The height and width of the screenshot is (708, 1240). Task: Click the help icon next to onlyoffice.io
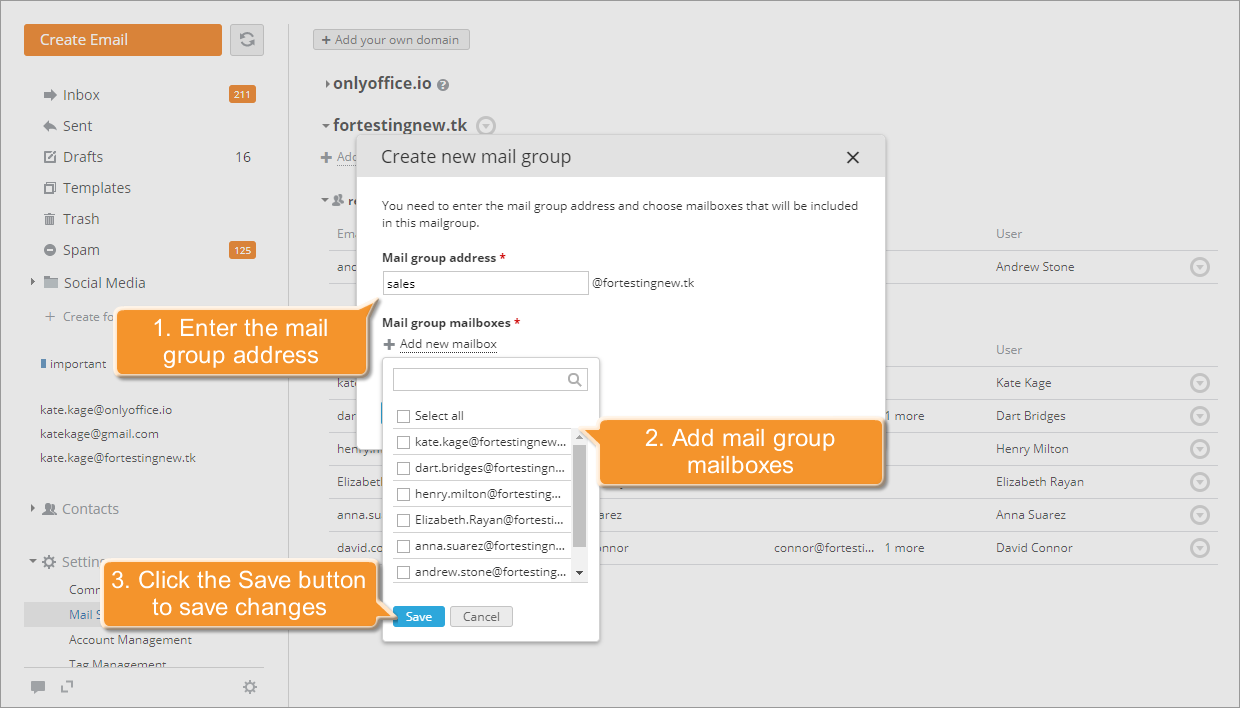click(443, 84)
